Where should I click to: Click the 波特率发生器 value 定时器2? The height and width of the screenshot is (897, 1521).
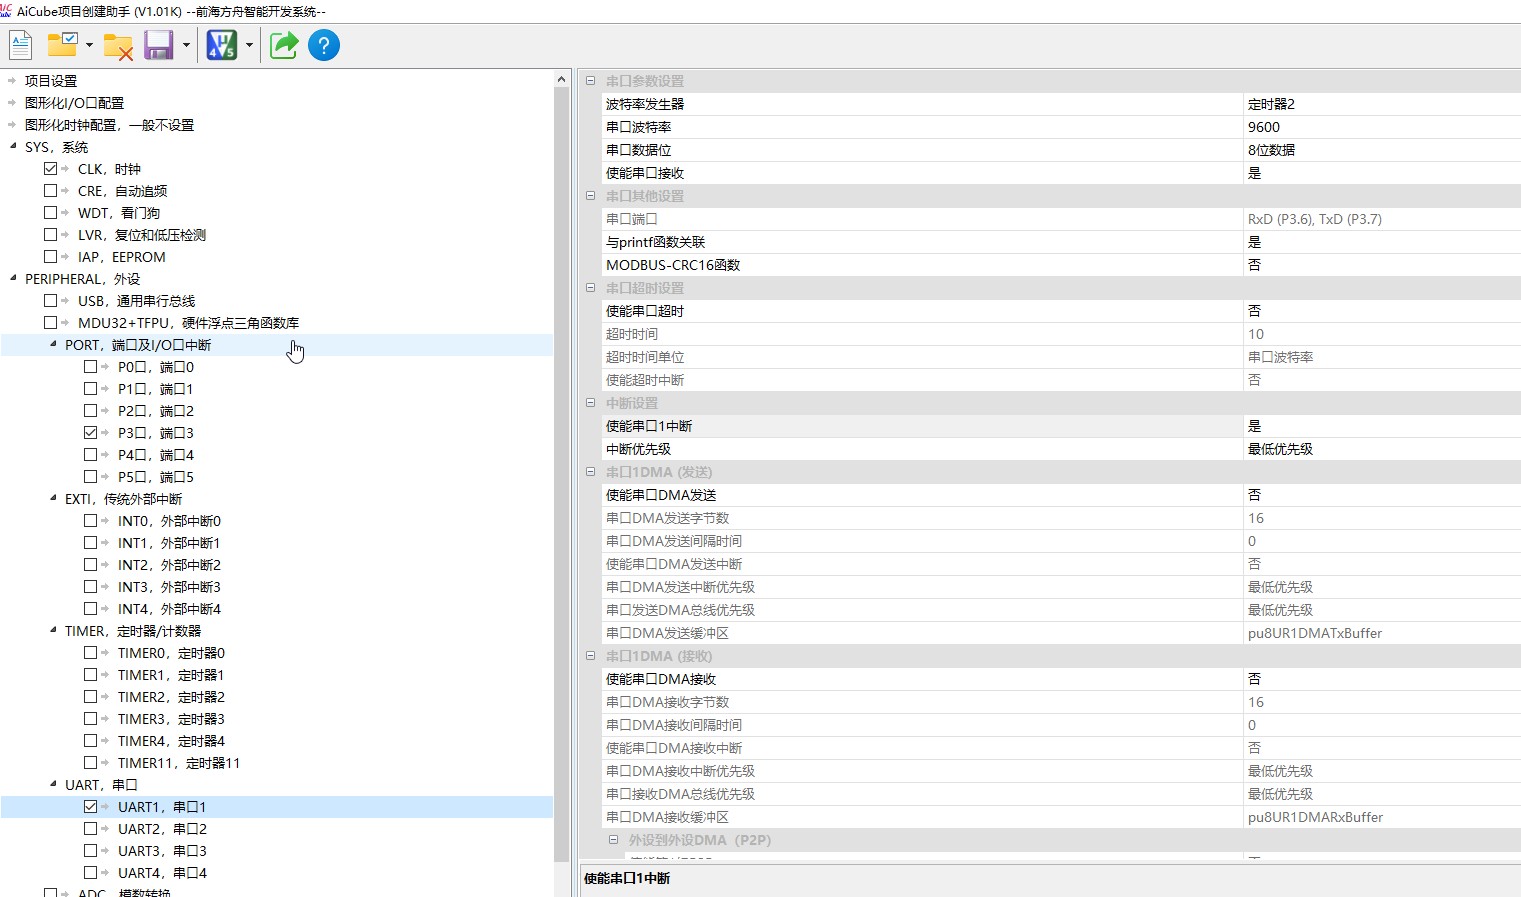coord(1380,104)
